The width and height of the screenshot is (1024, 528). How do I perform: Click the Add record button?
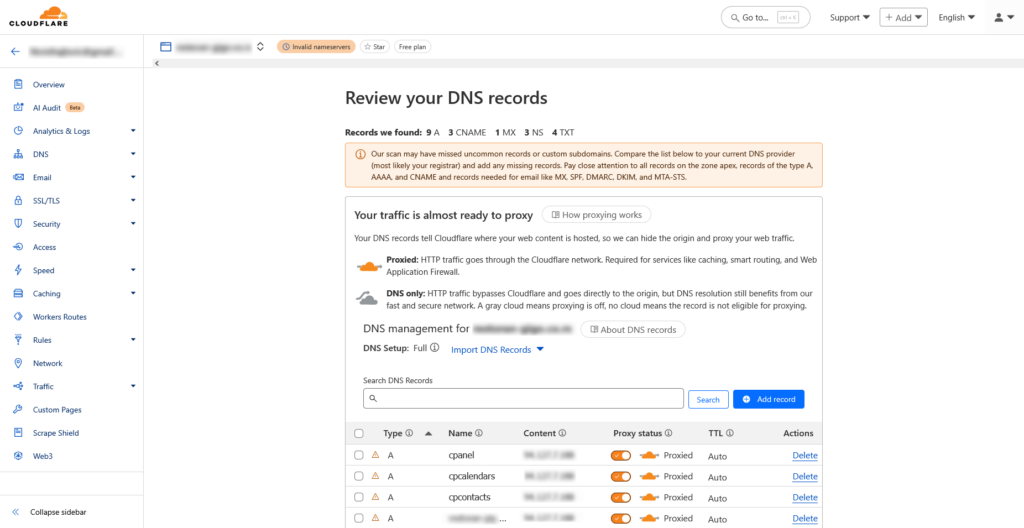tap(768, 399)
